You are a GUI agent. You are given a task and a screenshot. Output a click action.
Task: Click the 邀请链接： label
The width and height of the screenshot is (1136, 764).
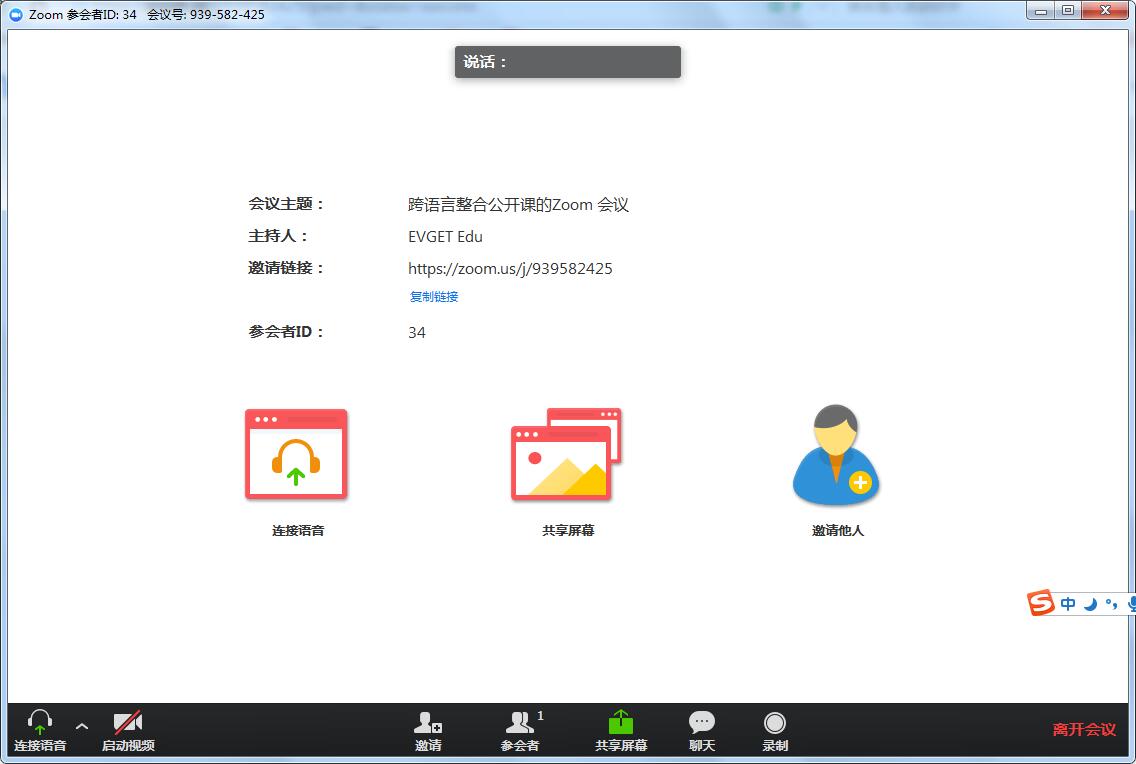point(286,268)
